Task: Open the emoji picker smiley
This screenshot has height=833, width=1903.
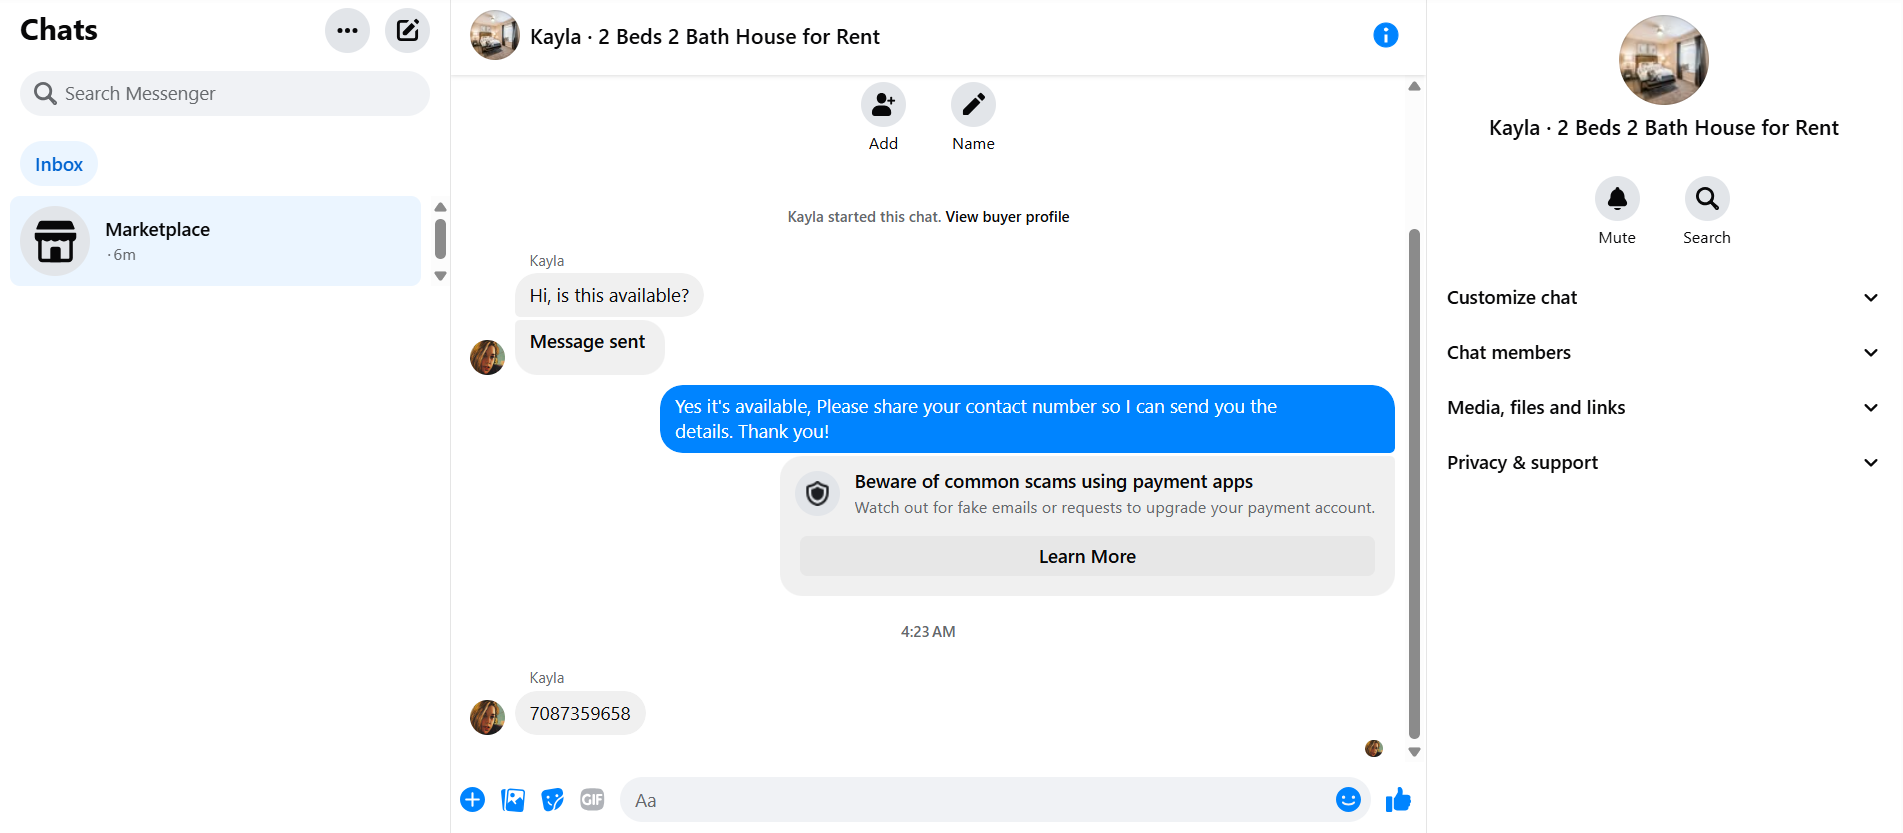Action: (x=1348, y=800)
